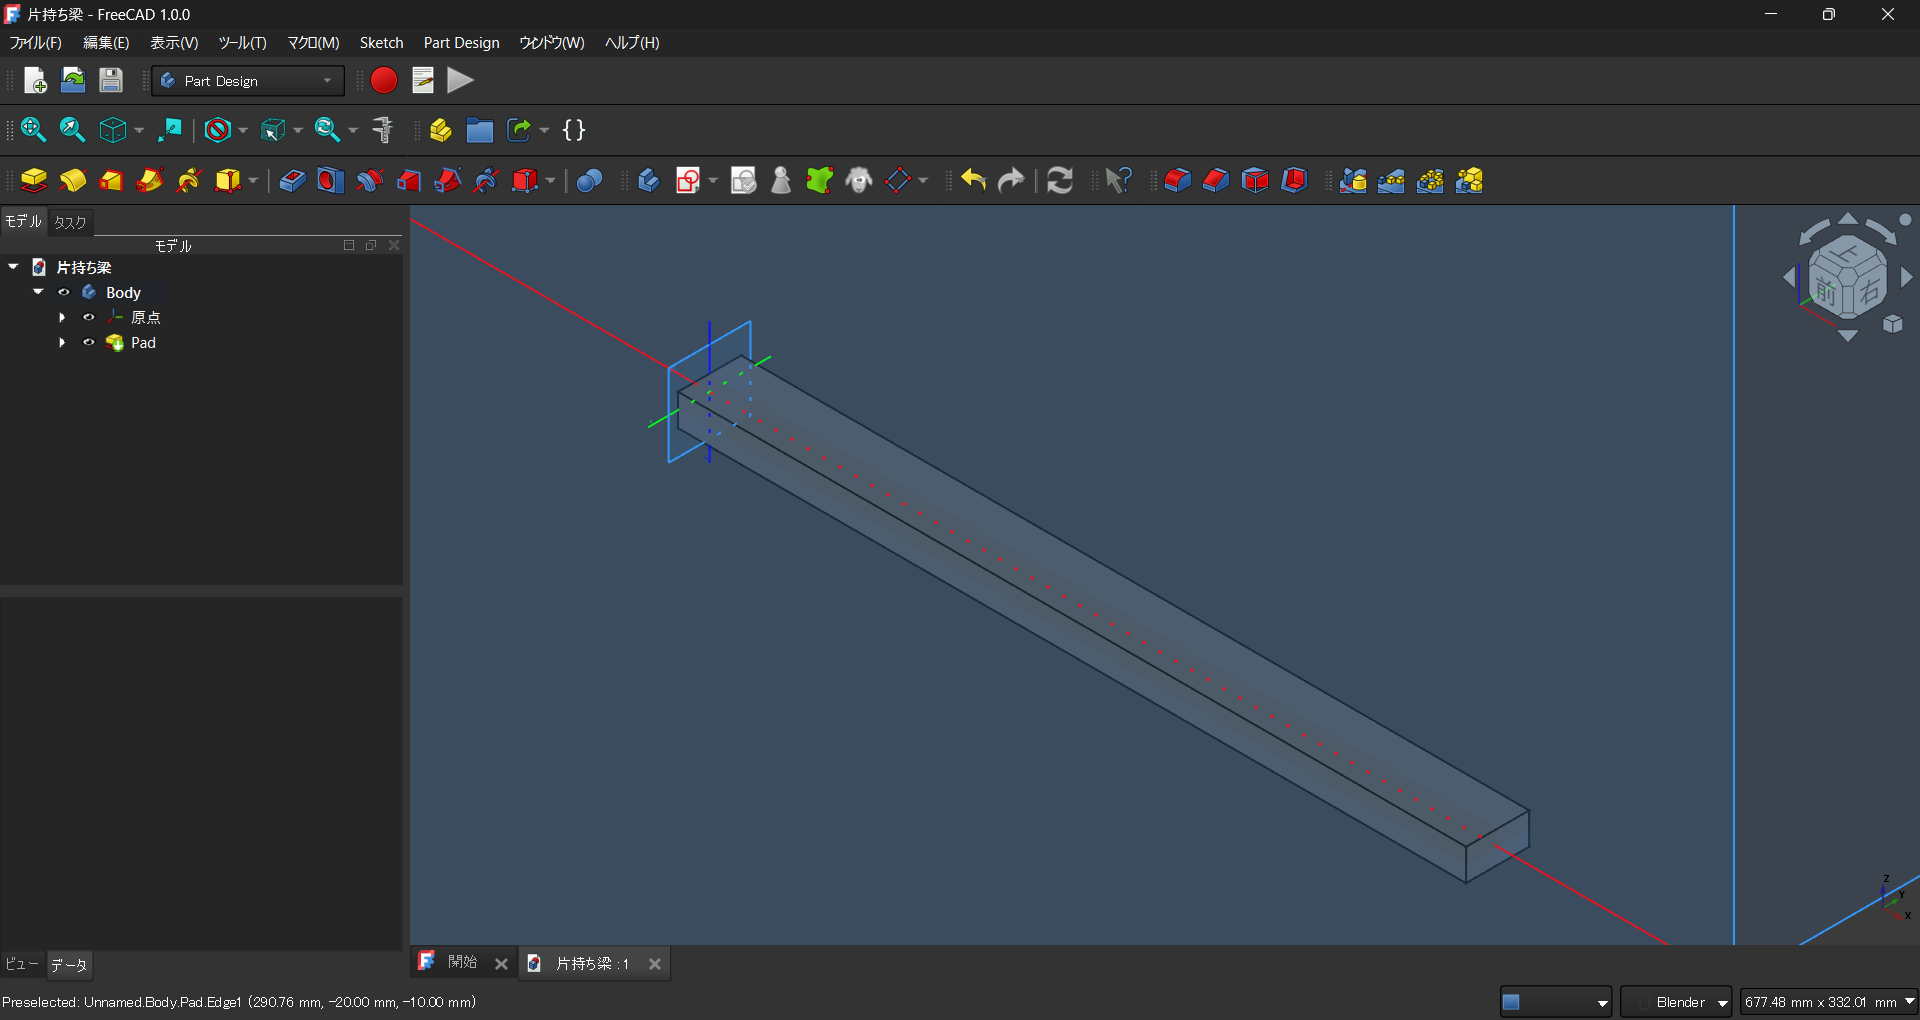Click the Fit All zoom icon
1920x1020 pixels.
33,130
